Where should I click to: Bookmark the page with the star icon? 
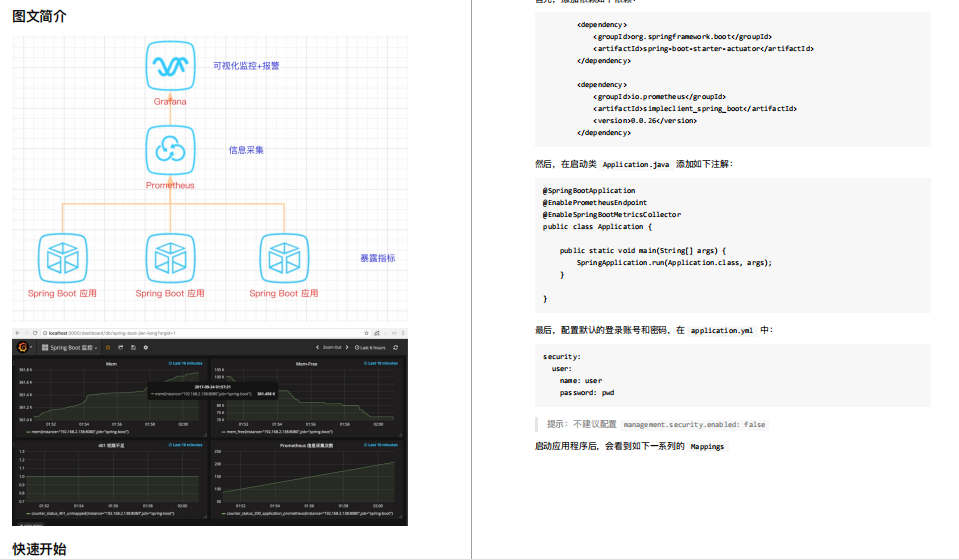[366, 333]
